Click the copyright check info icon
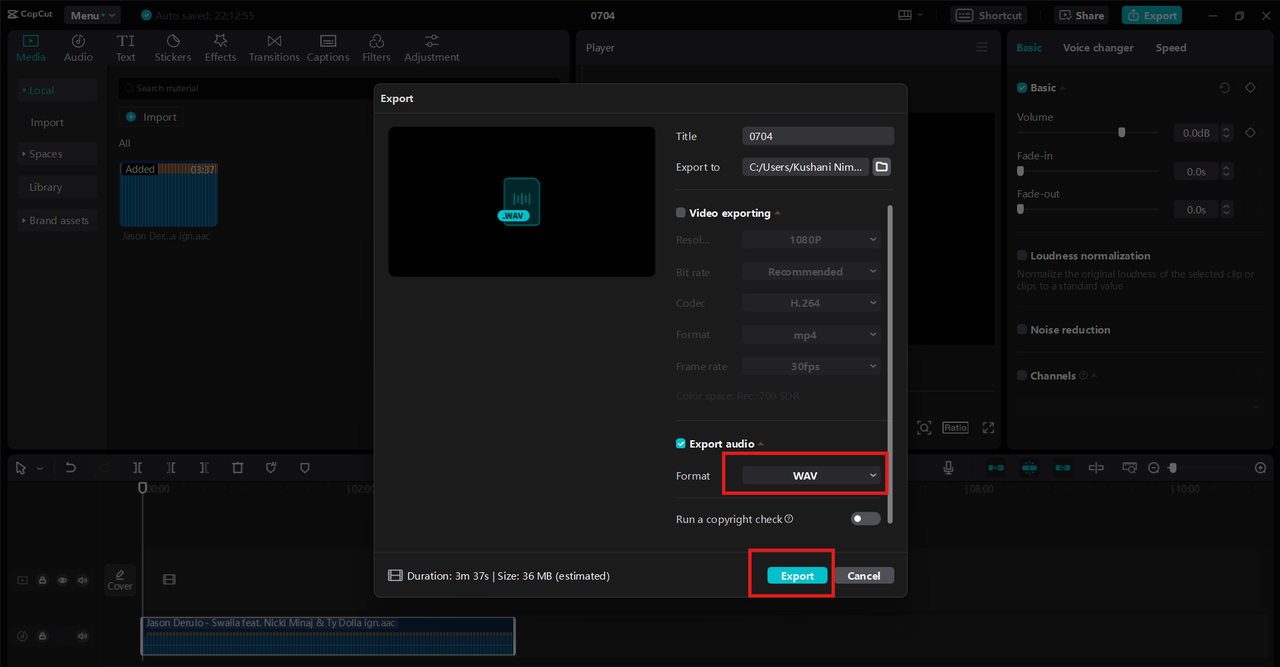This screenshot has height=667, width=1280. pos(789,519)
